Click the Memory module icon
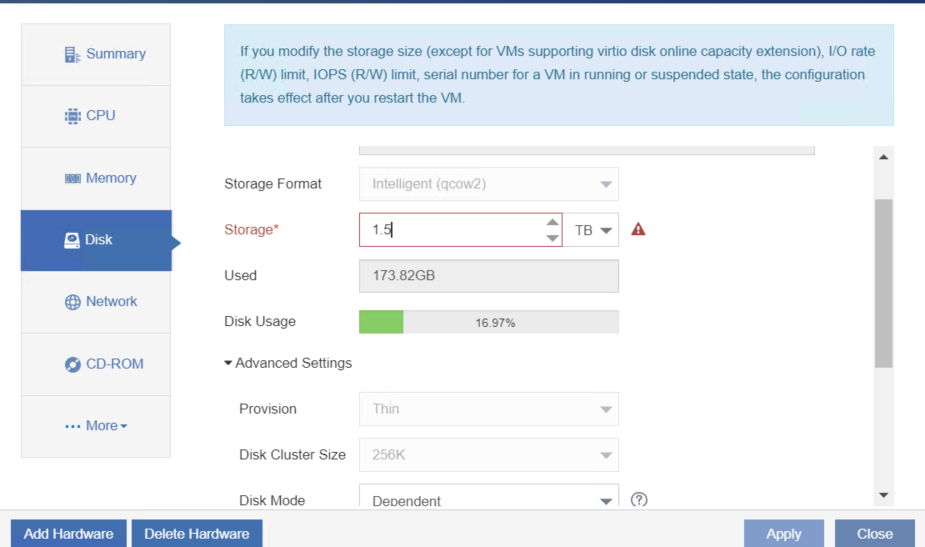The image size is (925, 547). [x=73, y=178]
